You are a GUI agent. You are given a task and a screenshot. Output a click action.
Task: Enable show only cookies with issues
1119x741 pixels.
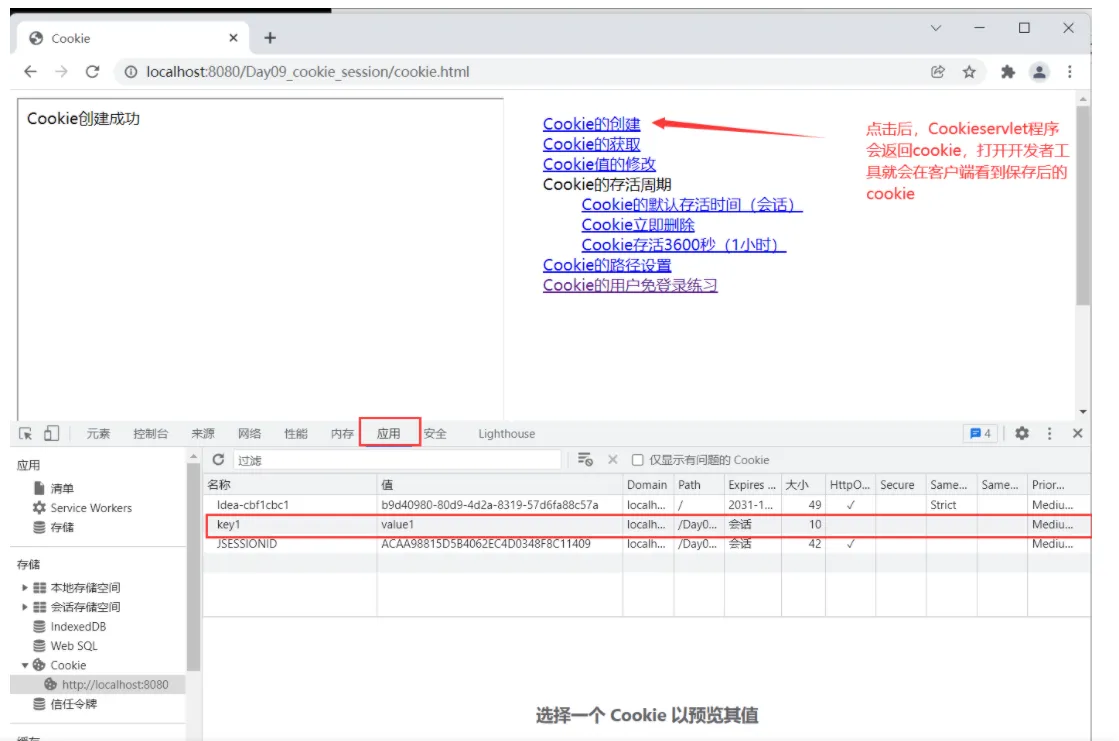click(x=638, y=460)
